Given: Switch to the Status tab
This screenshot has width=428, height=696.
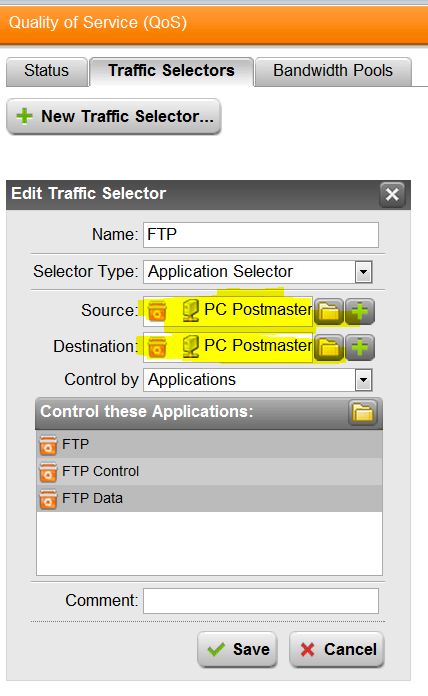Looking at the screenshot, I should click(47, 71).
